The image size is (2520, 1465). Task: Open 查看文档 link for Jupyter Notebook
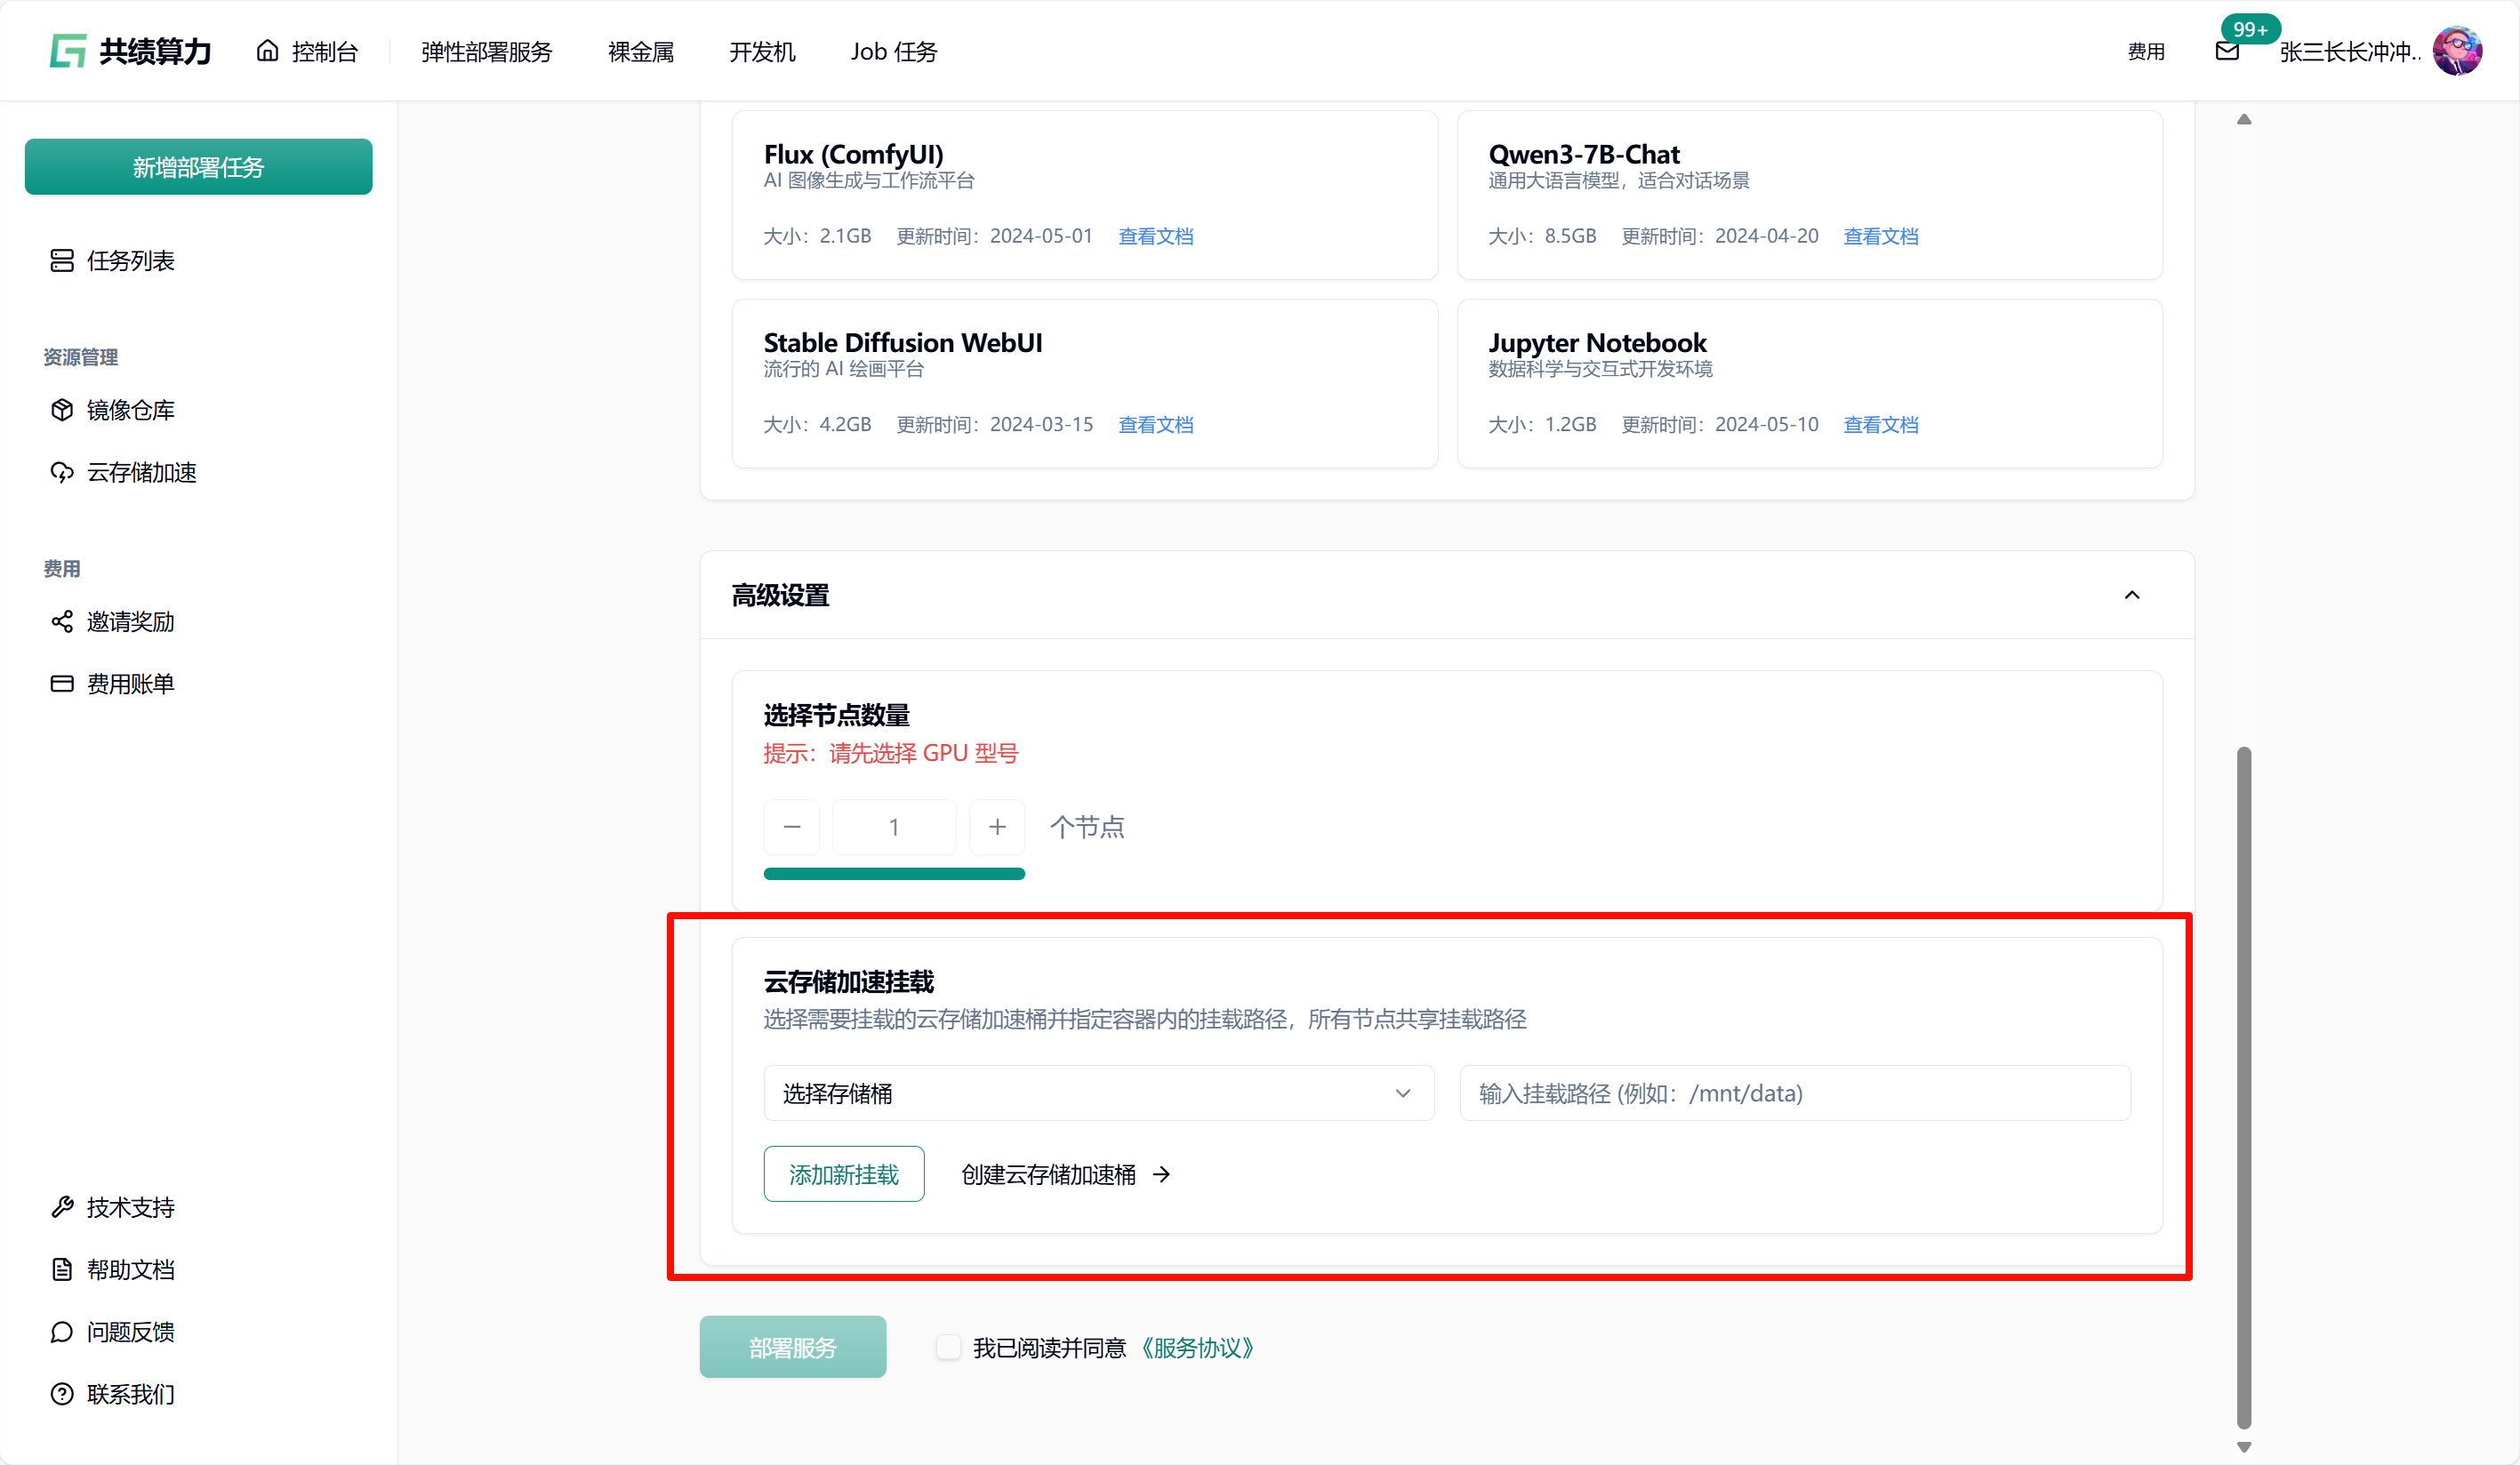coord(1880,425)
